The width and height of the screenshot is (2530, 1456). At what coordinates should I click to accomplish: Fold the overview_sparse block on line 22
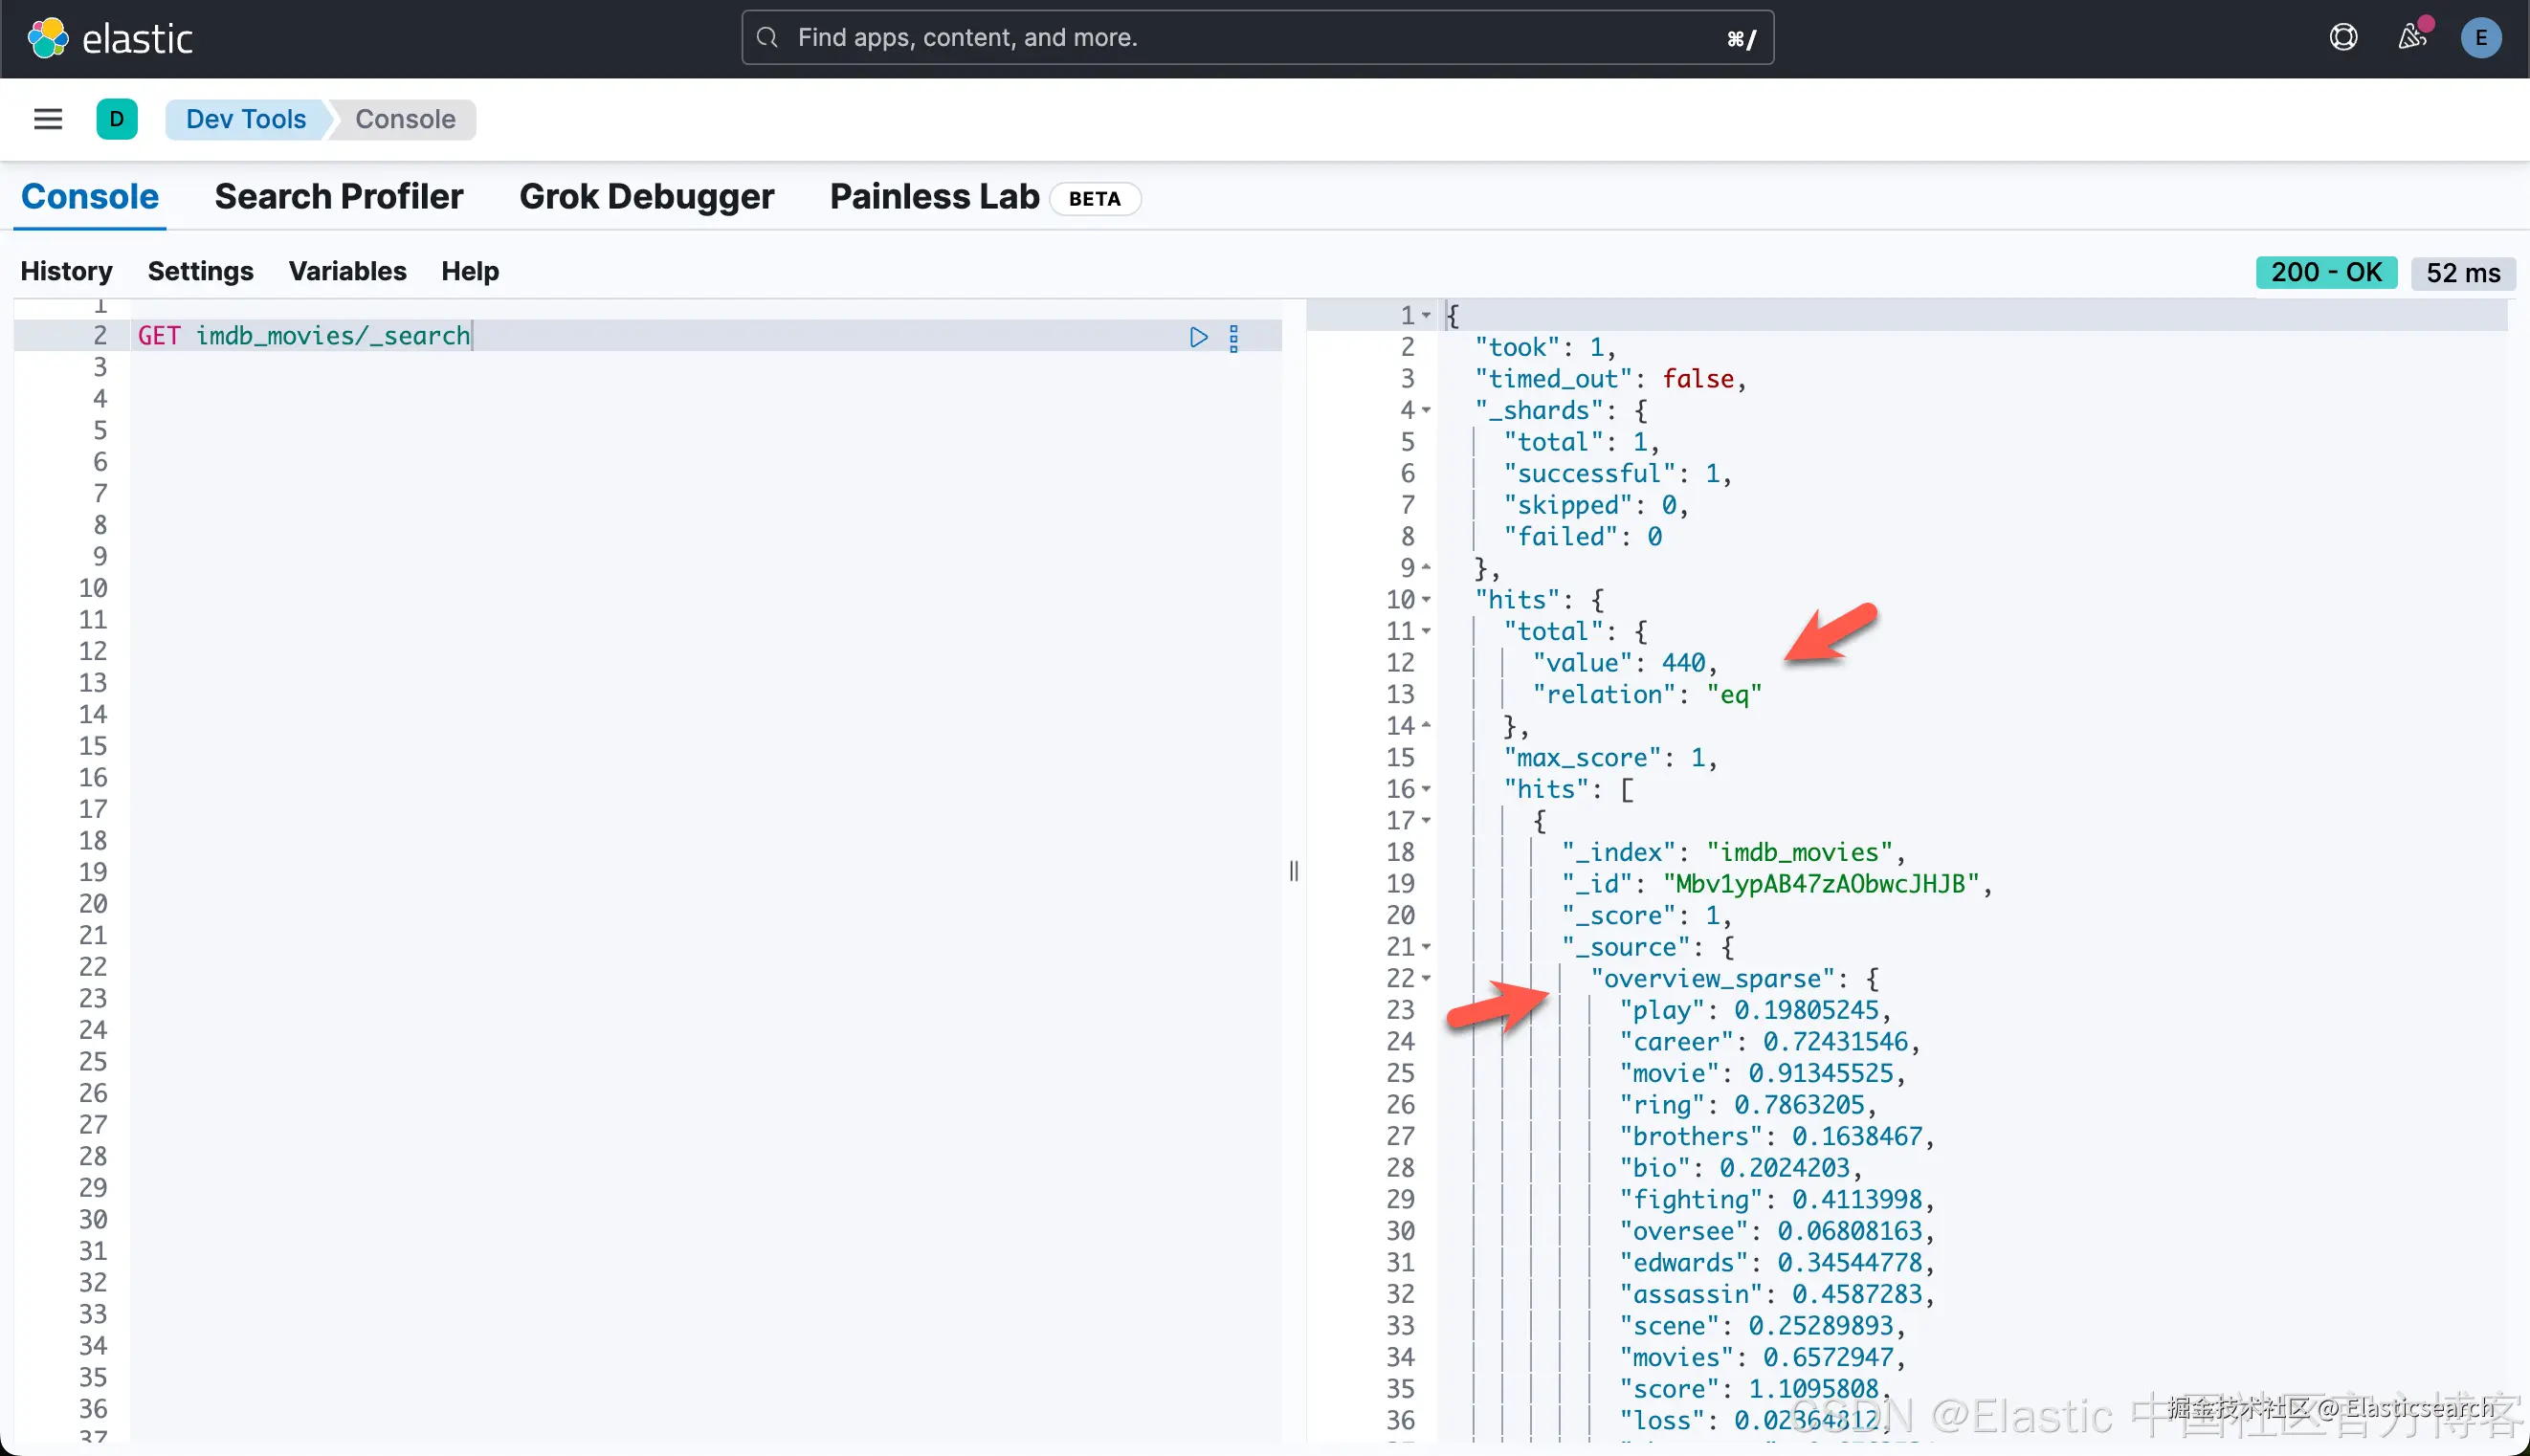pos(1427,979)
